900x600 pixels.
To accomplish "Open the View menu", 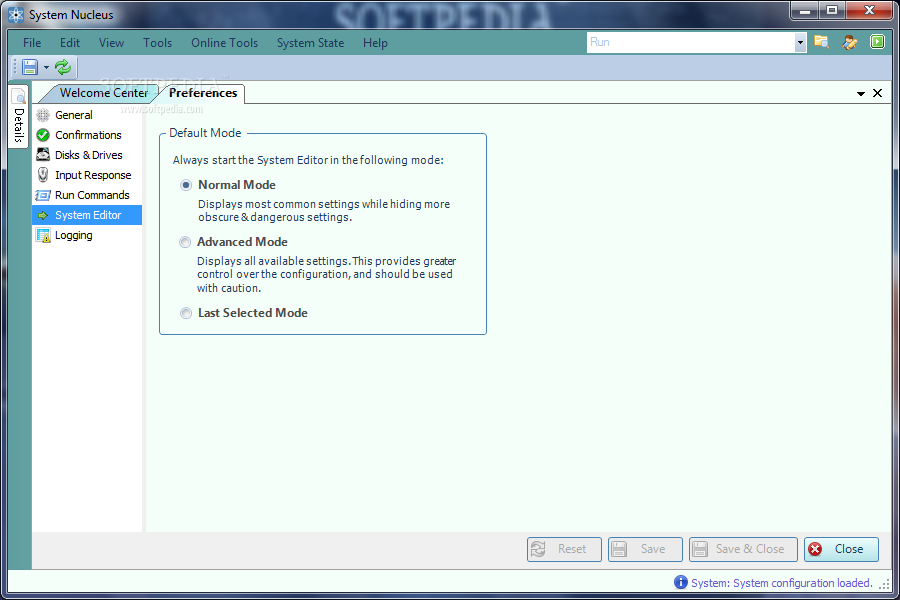I will 111,43.
